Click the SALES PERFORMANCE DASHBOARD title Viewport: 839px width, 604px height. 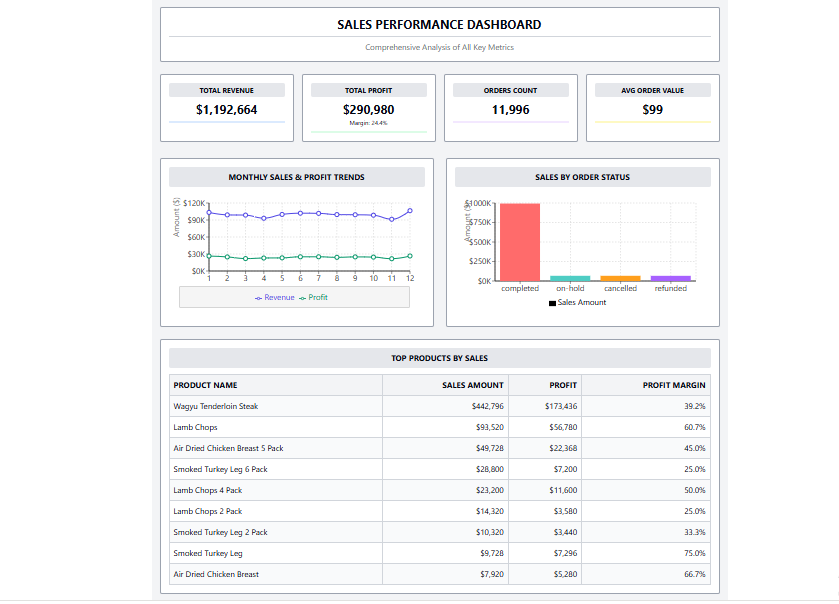tap(438, 24)
